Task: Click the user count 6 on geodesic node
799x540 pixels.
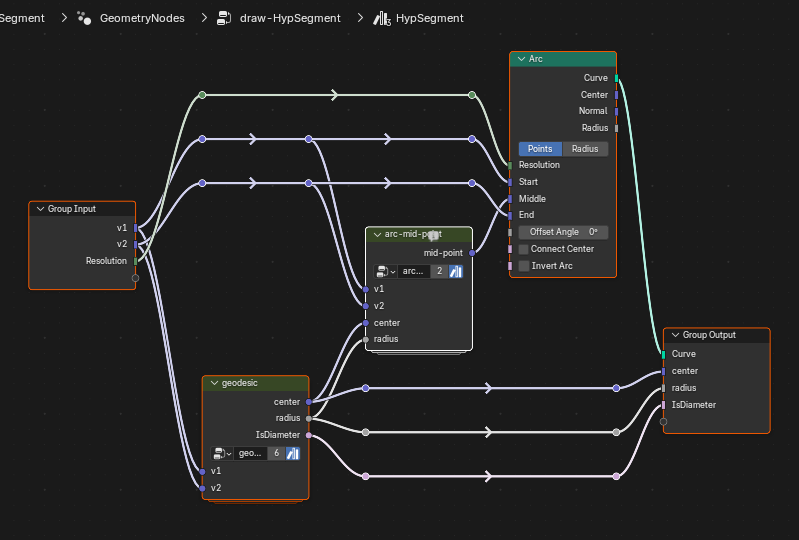Action: point(276,453)
